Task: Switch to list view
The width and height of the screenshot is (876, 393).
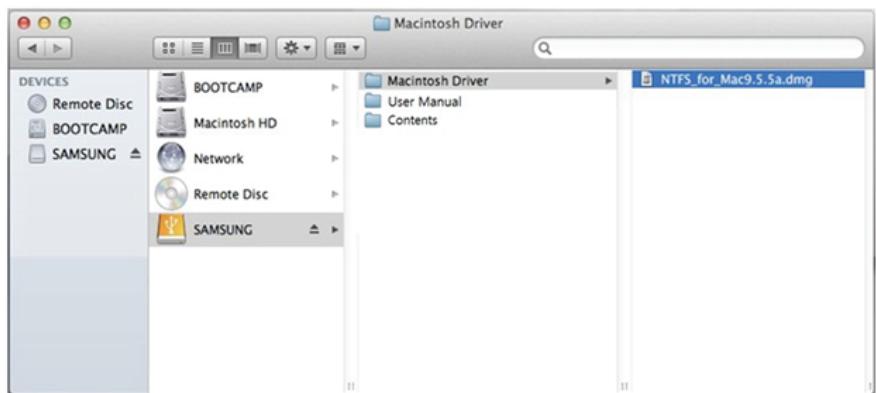Action: pyautogui.click(x=197, y=49)
